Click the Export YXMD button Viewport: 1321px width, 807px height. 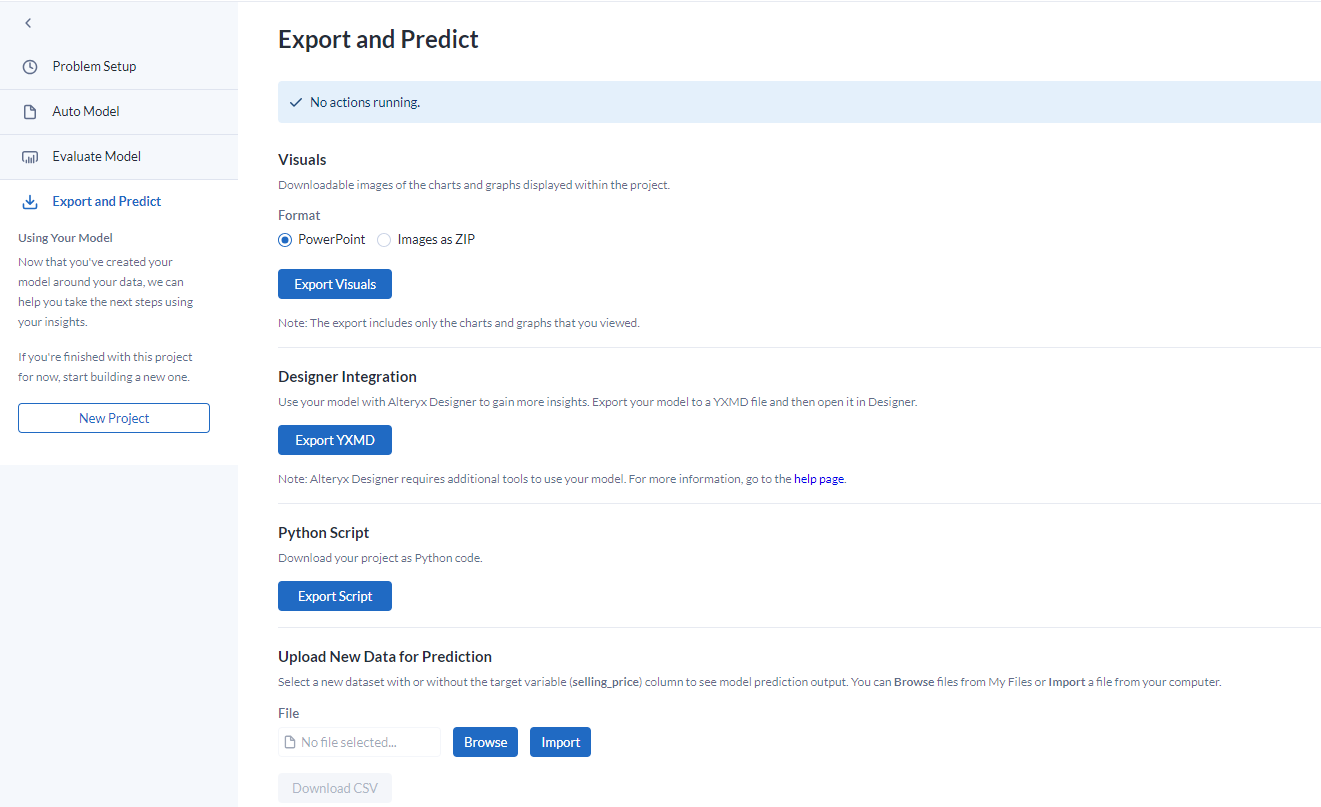(335, 440)
